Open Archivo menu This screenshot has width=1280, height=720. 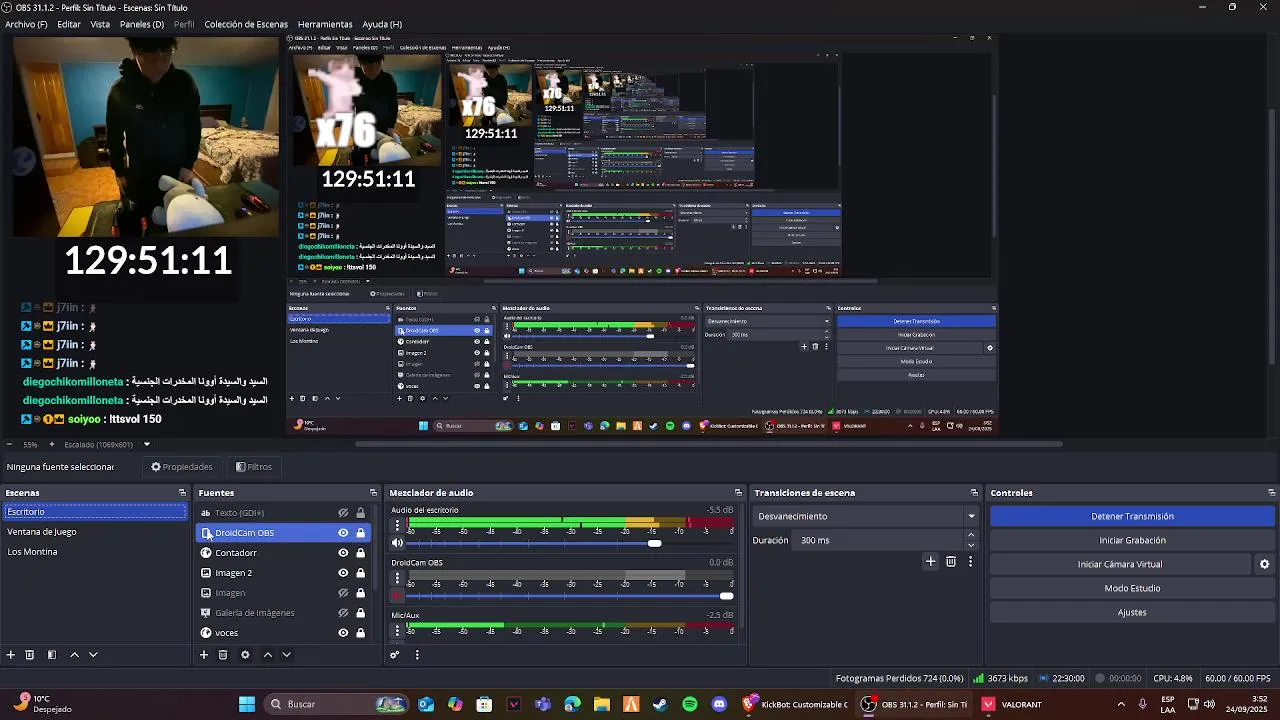tap(26, 24)
